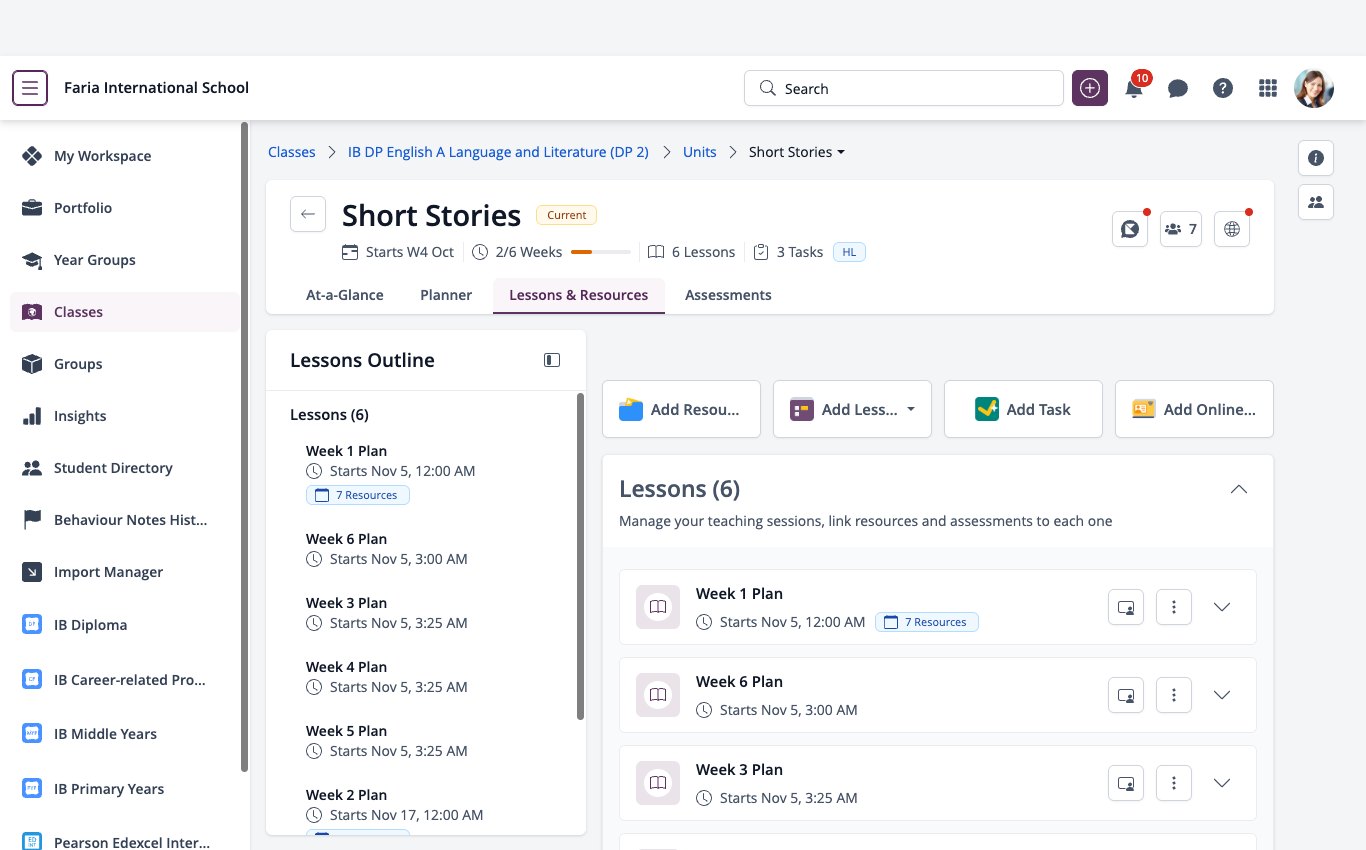Open unit discussion icon with red dot
Image resolution: width=1366 pixels, height=850 pixels.
pos(1130,229)
